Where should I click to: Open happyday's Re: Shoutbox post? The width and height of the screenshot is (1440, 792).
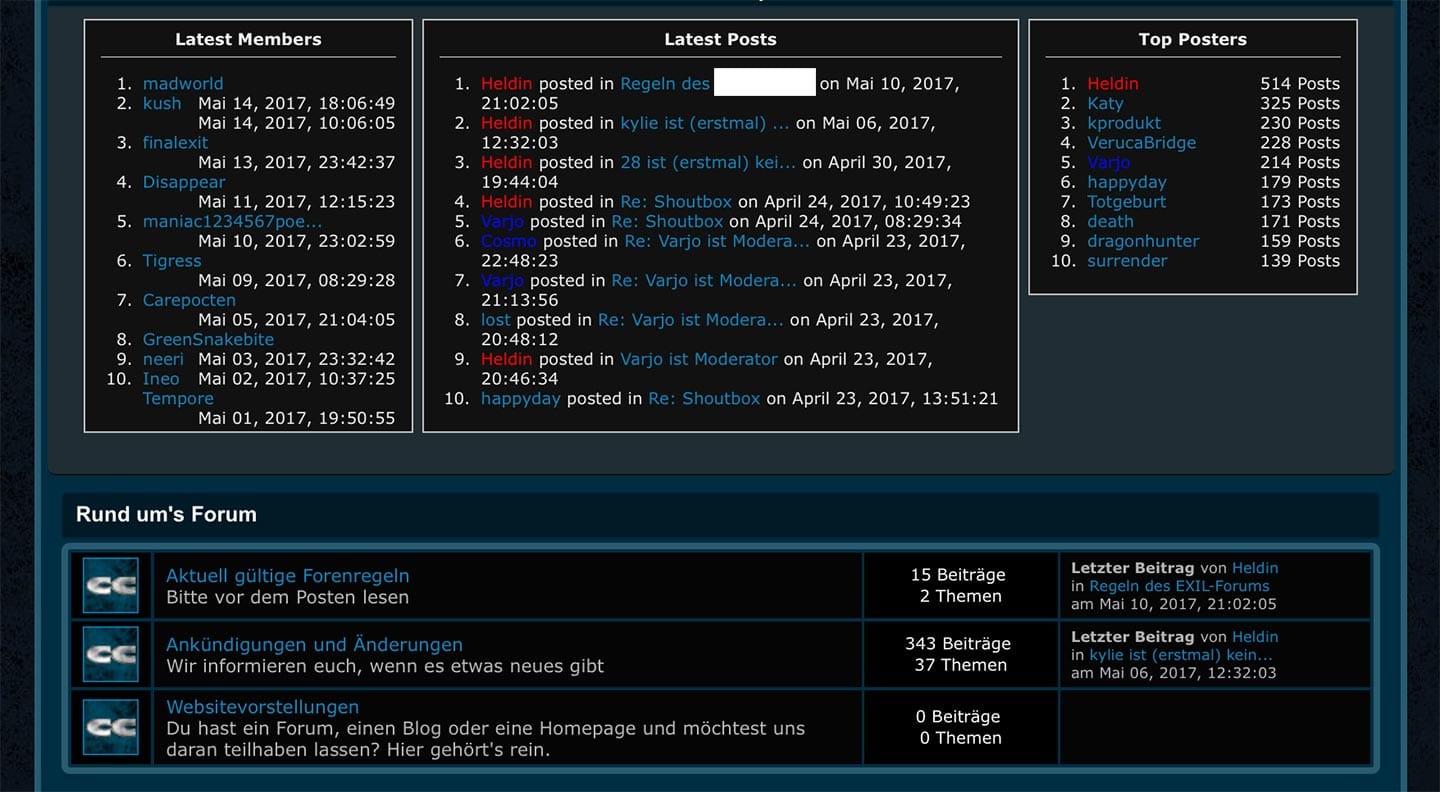tap(704, 398)
